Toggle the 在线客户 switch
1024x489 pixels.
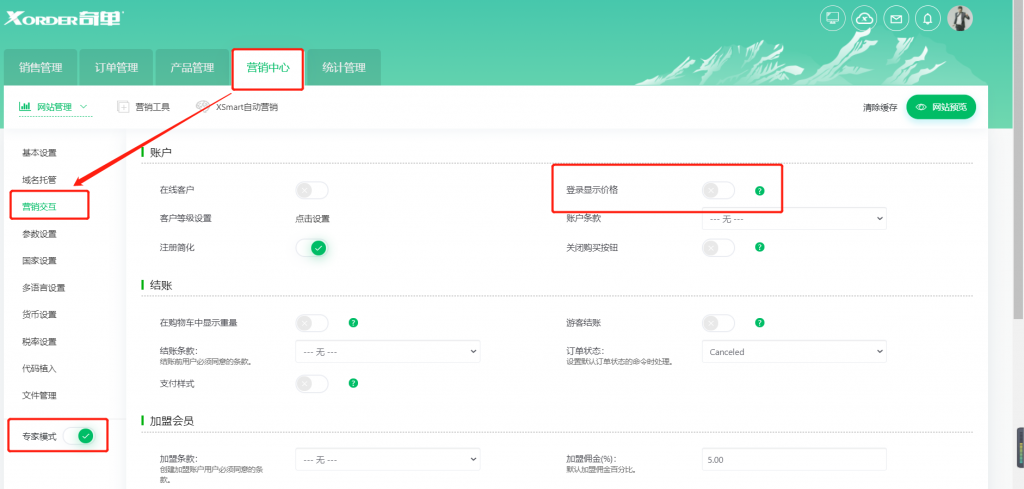click(x=312, y=191)
